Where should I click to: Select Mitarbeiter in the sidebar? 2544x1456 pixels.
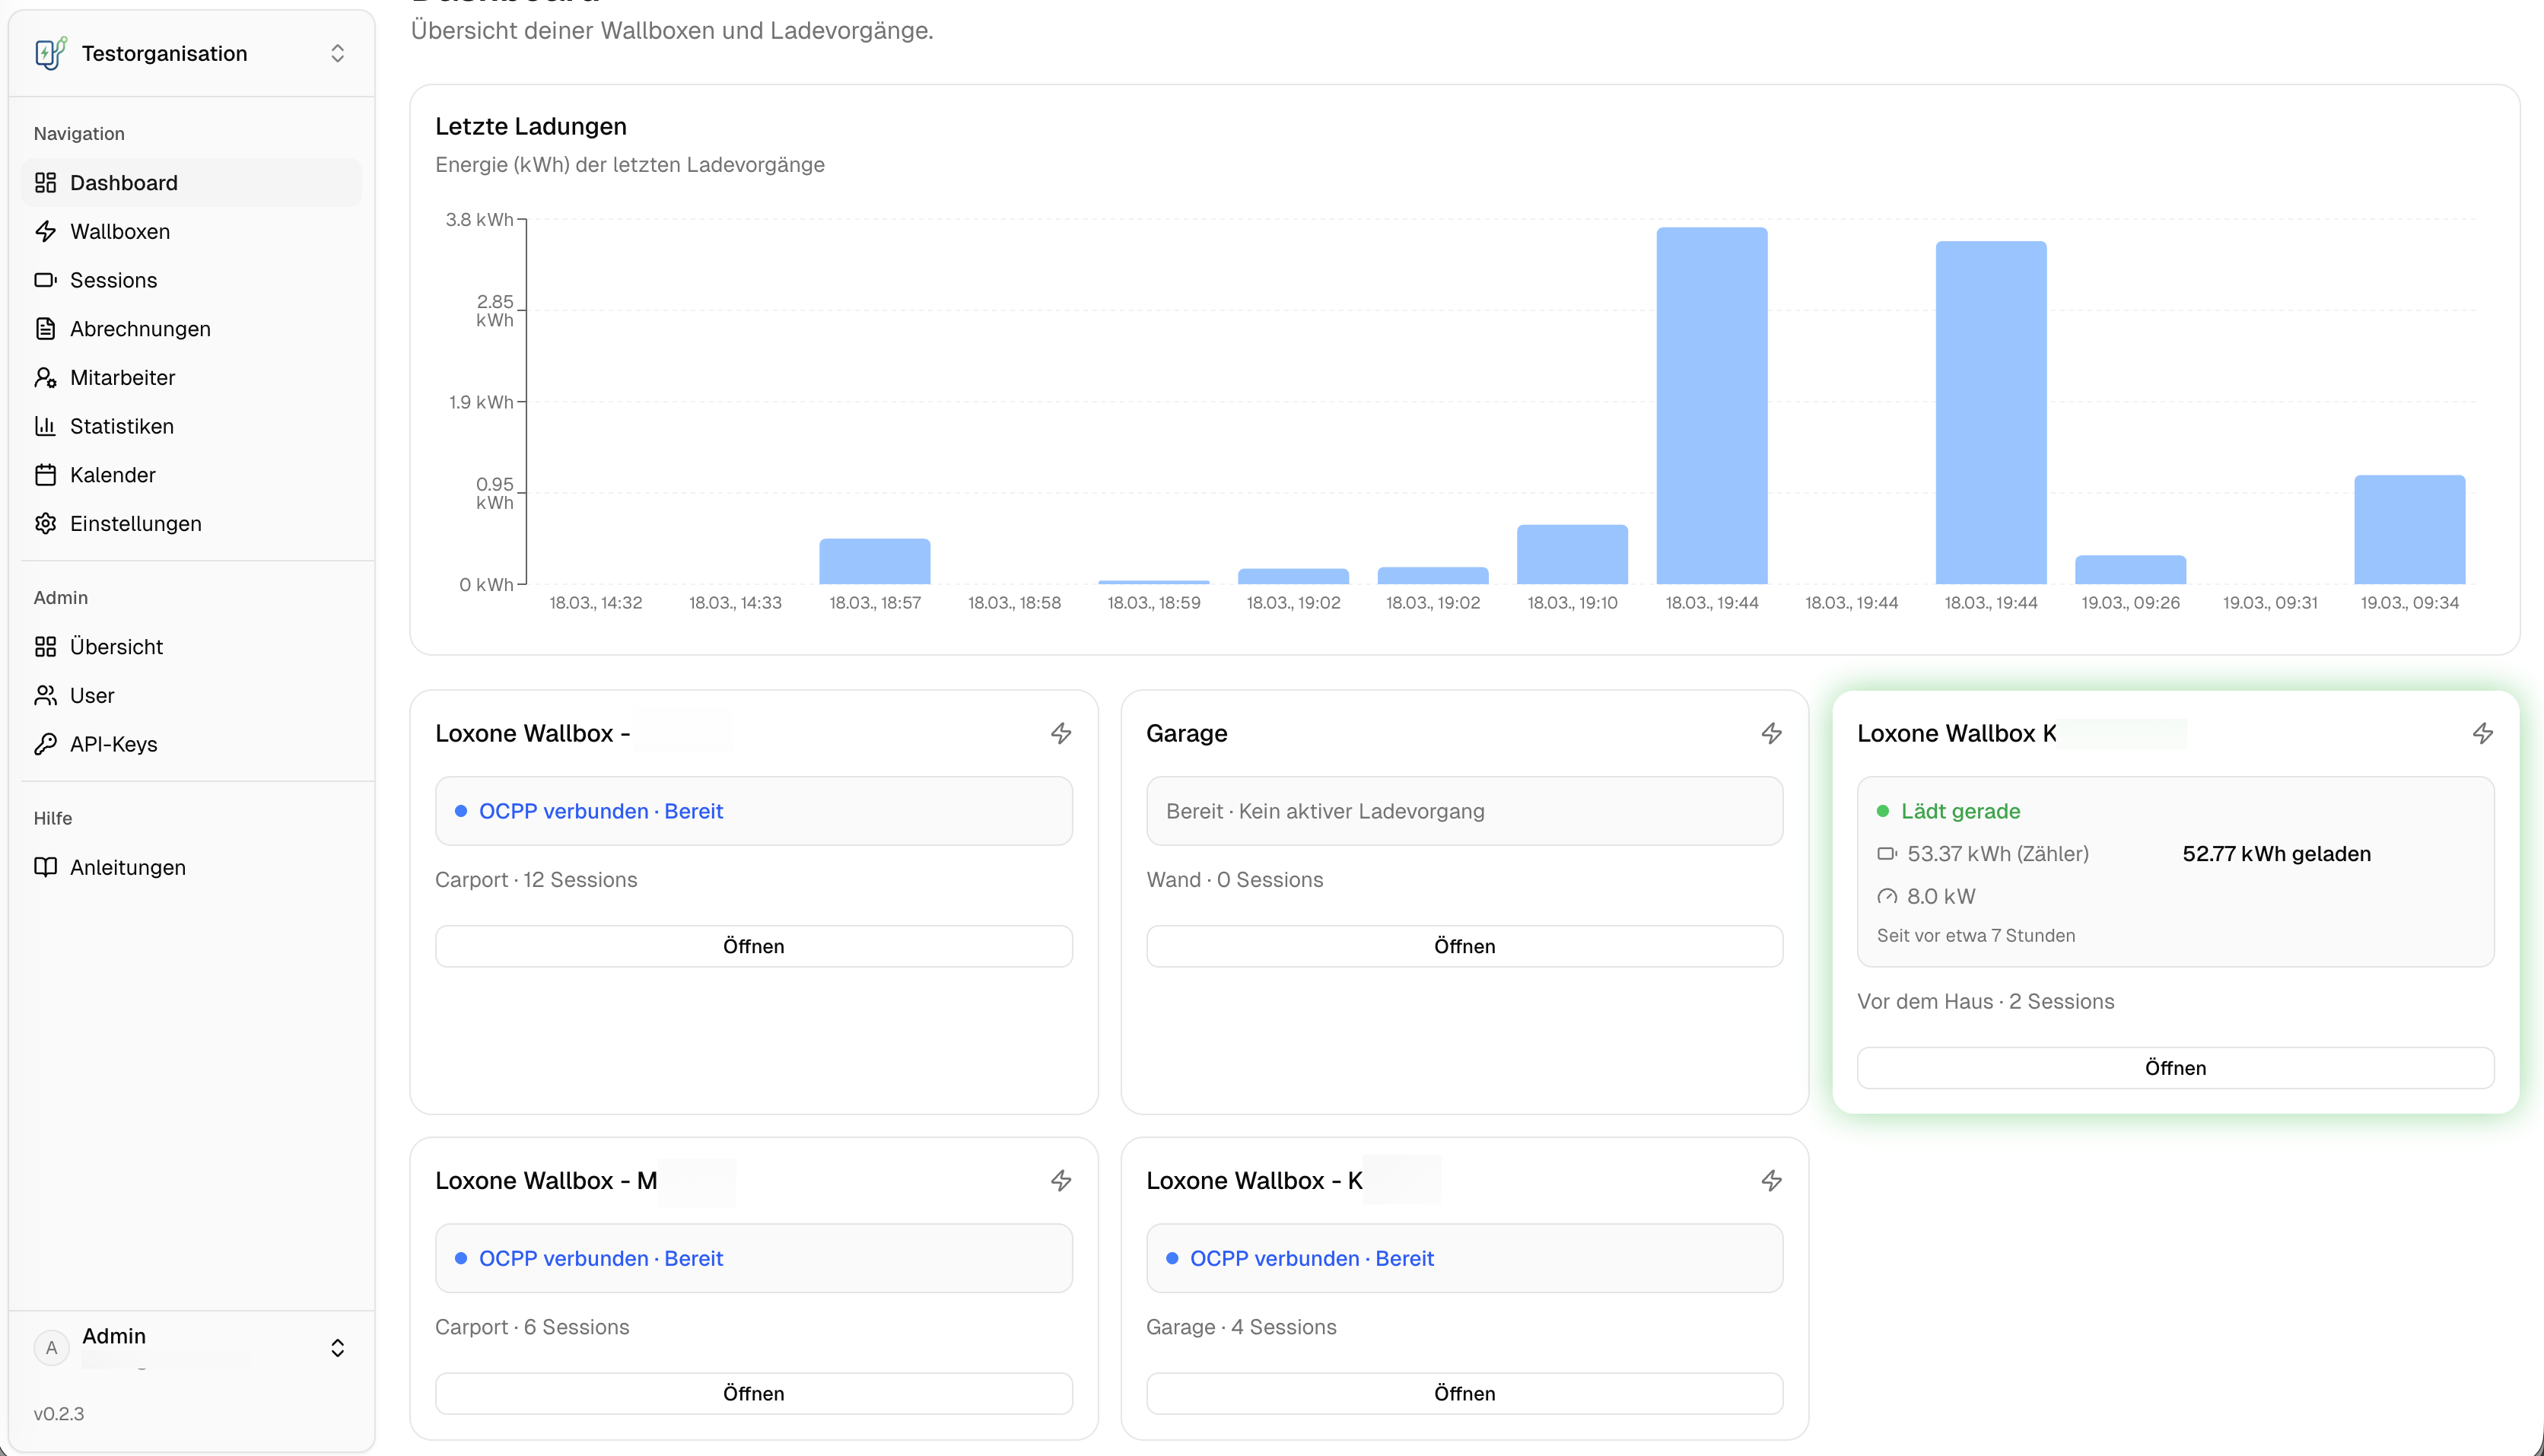point(122,378)
